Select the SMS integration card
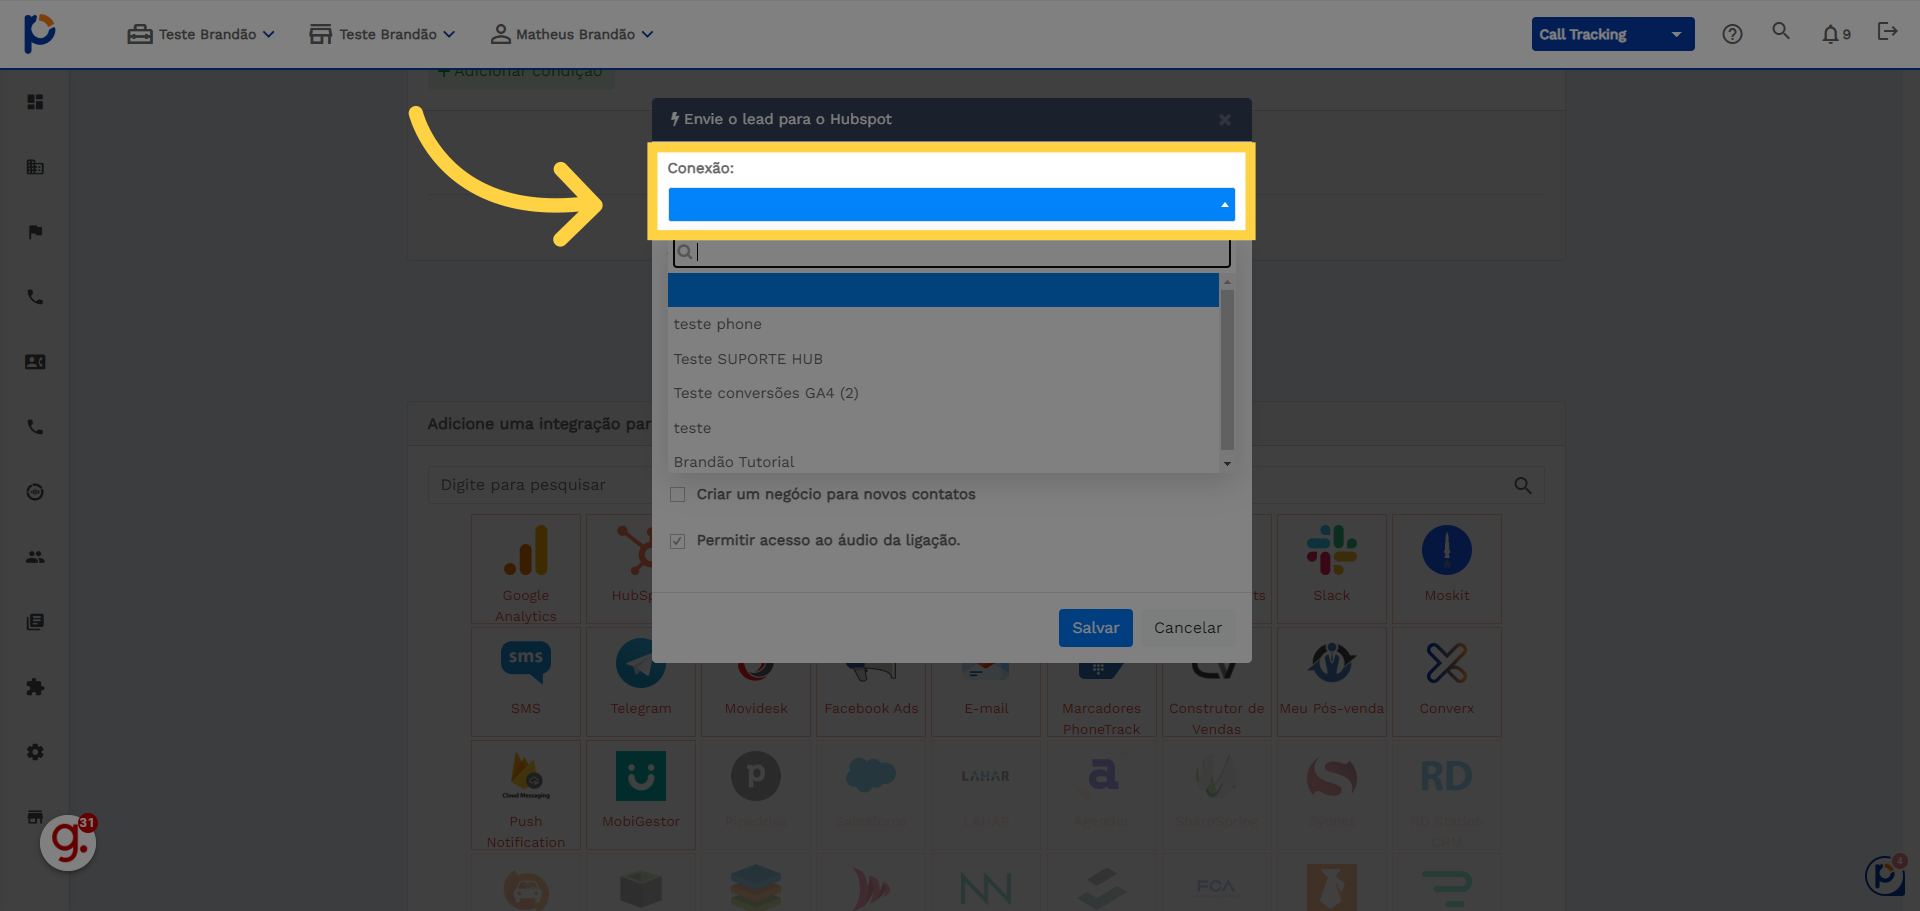 click(526, 682)
